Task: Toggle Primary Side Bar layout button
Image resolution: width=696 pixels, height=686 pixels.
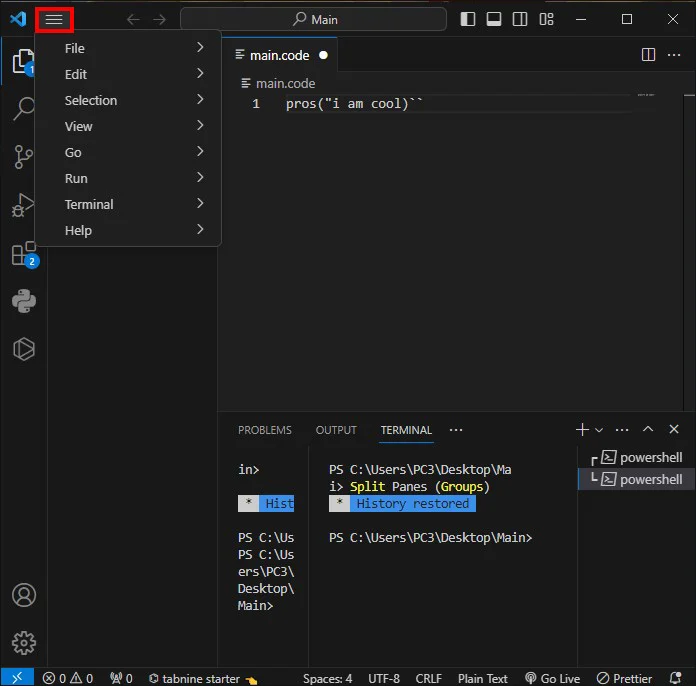Action: click(468, 19)
